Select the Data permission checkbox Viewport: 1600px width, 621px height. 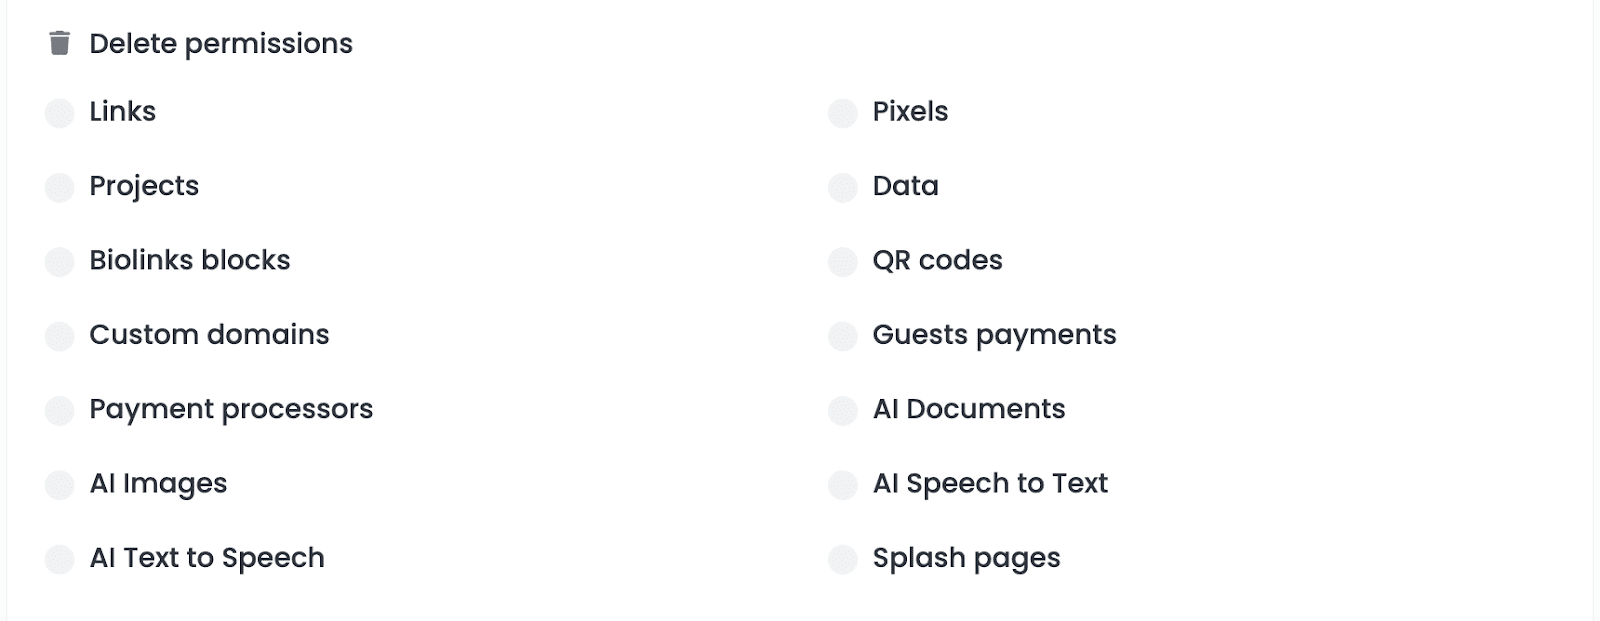point(843,187)
